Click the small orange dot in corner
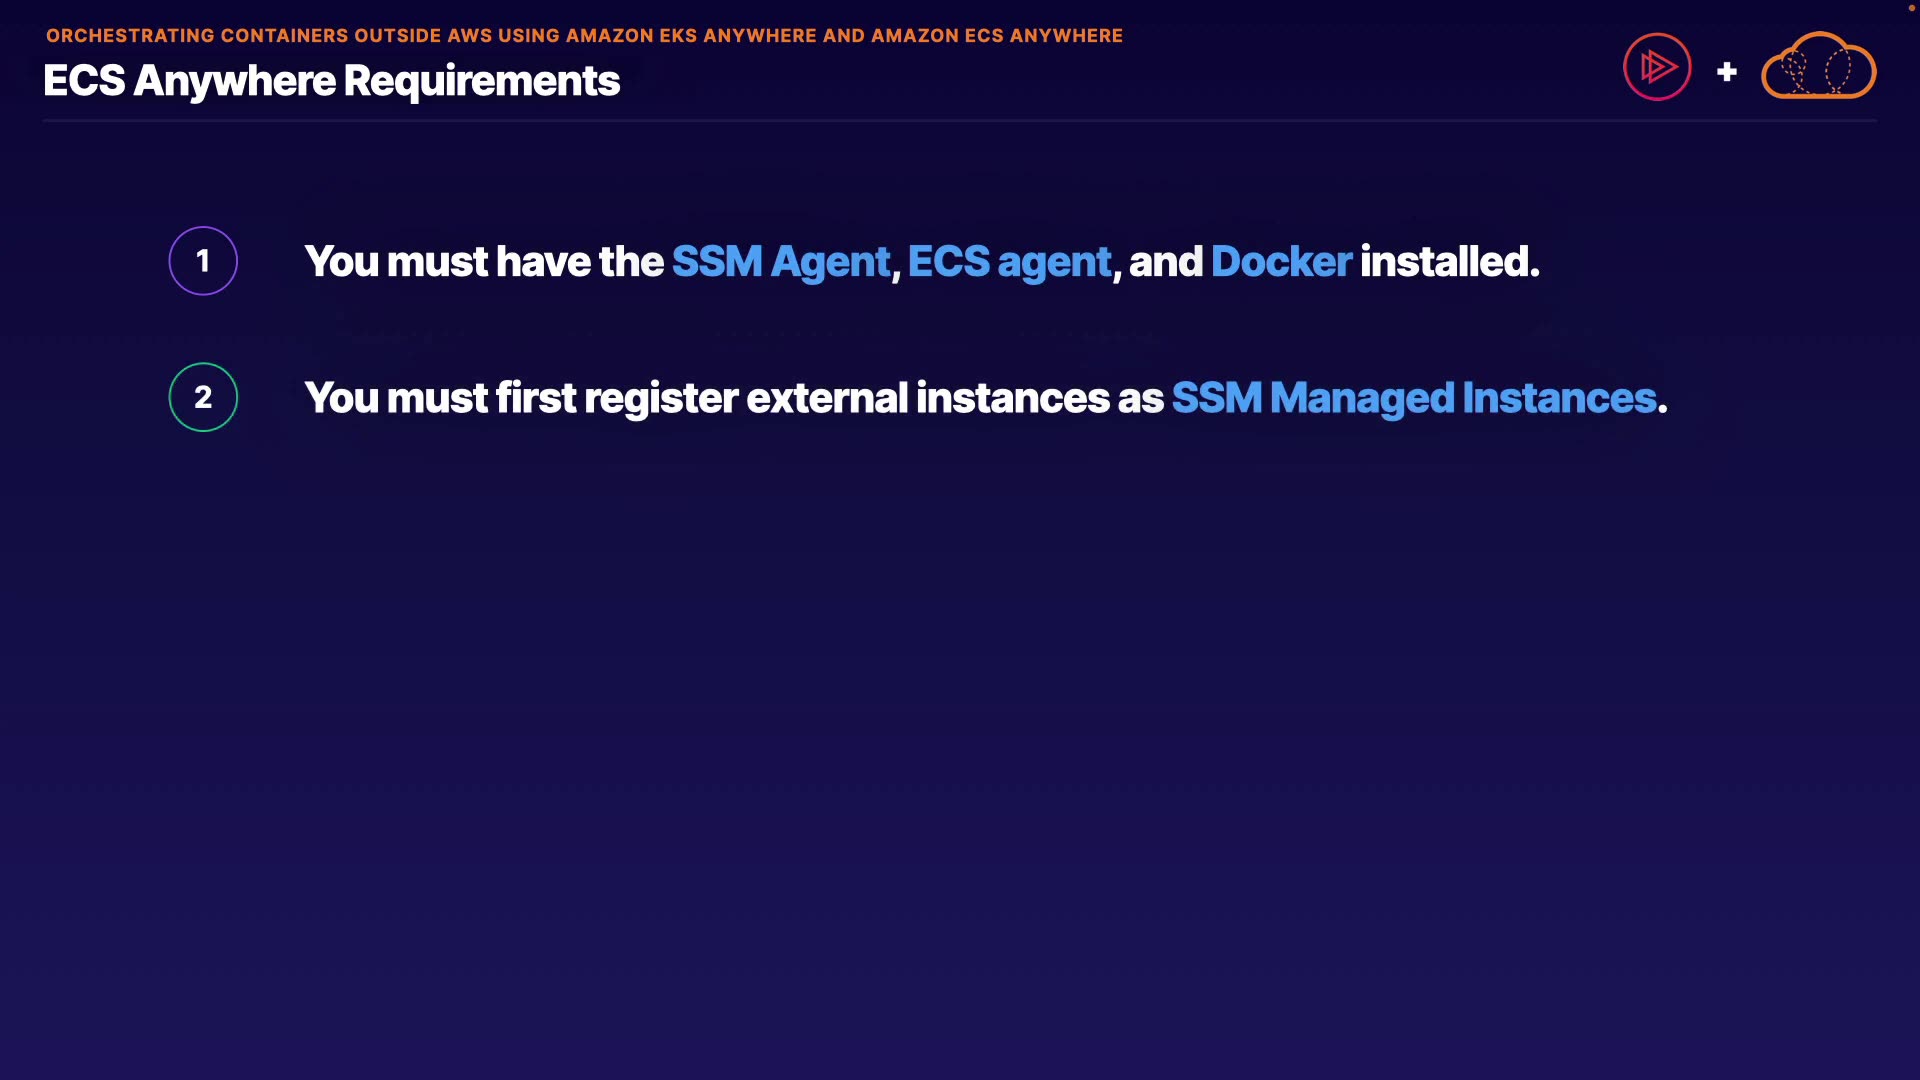 [1911, 8]
